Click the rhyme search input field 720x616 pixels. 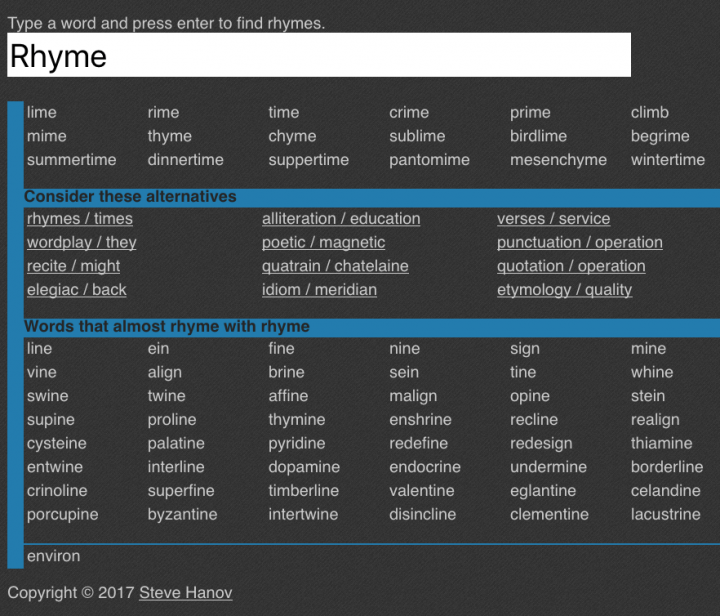point(319,55)
